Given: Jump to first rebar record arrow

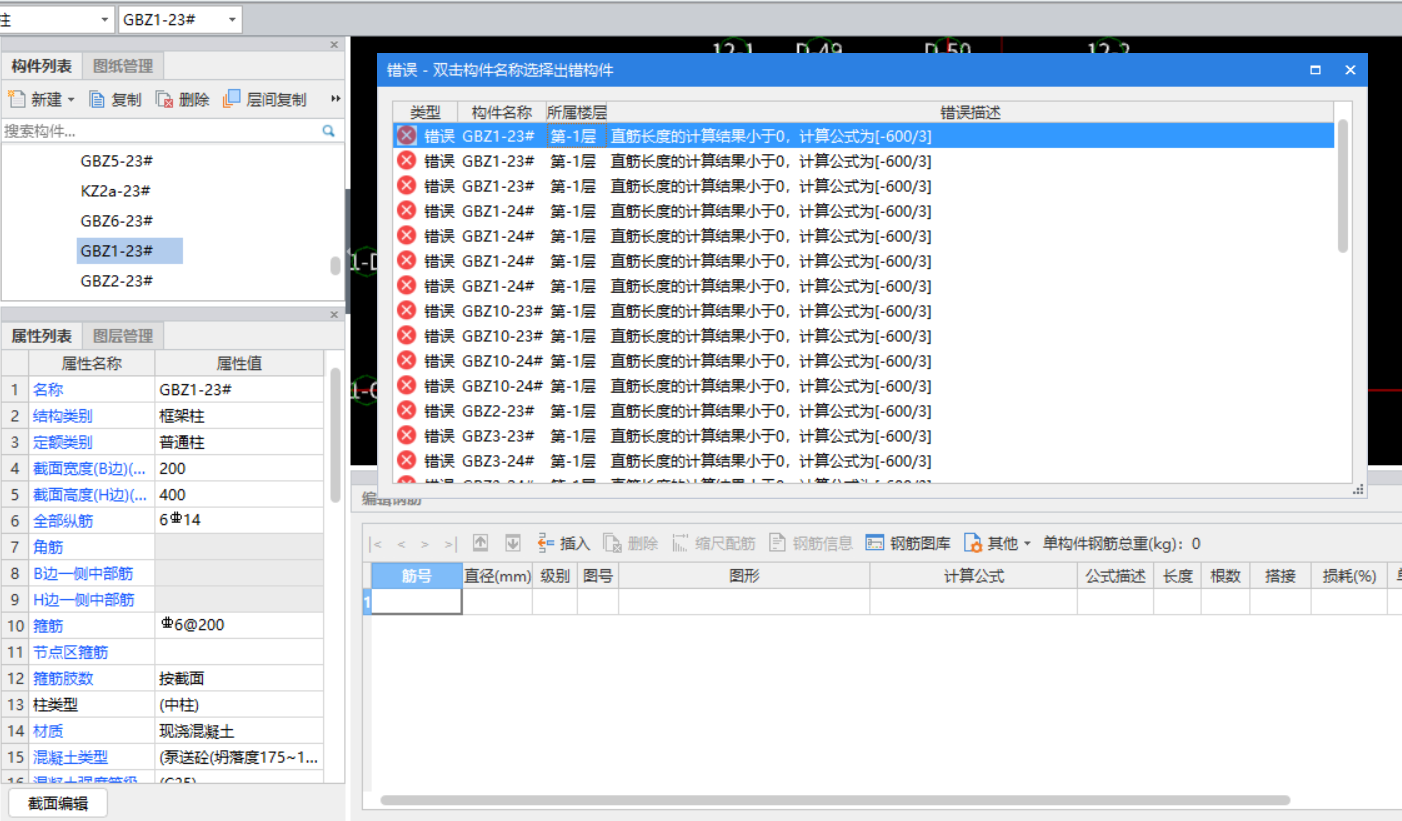Looking at the screenshot, I should pyautogui.click(x=376, y=544).
